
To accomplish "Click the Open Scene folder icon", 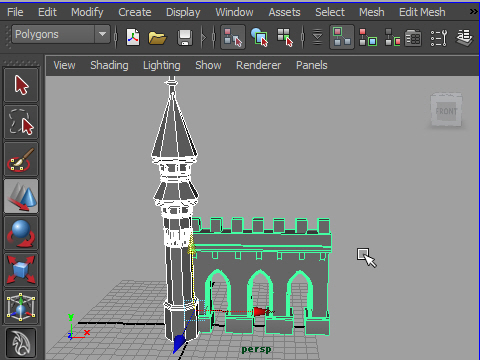I will click(x=157, y=37).
